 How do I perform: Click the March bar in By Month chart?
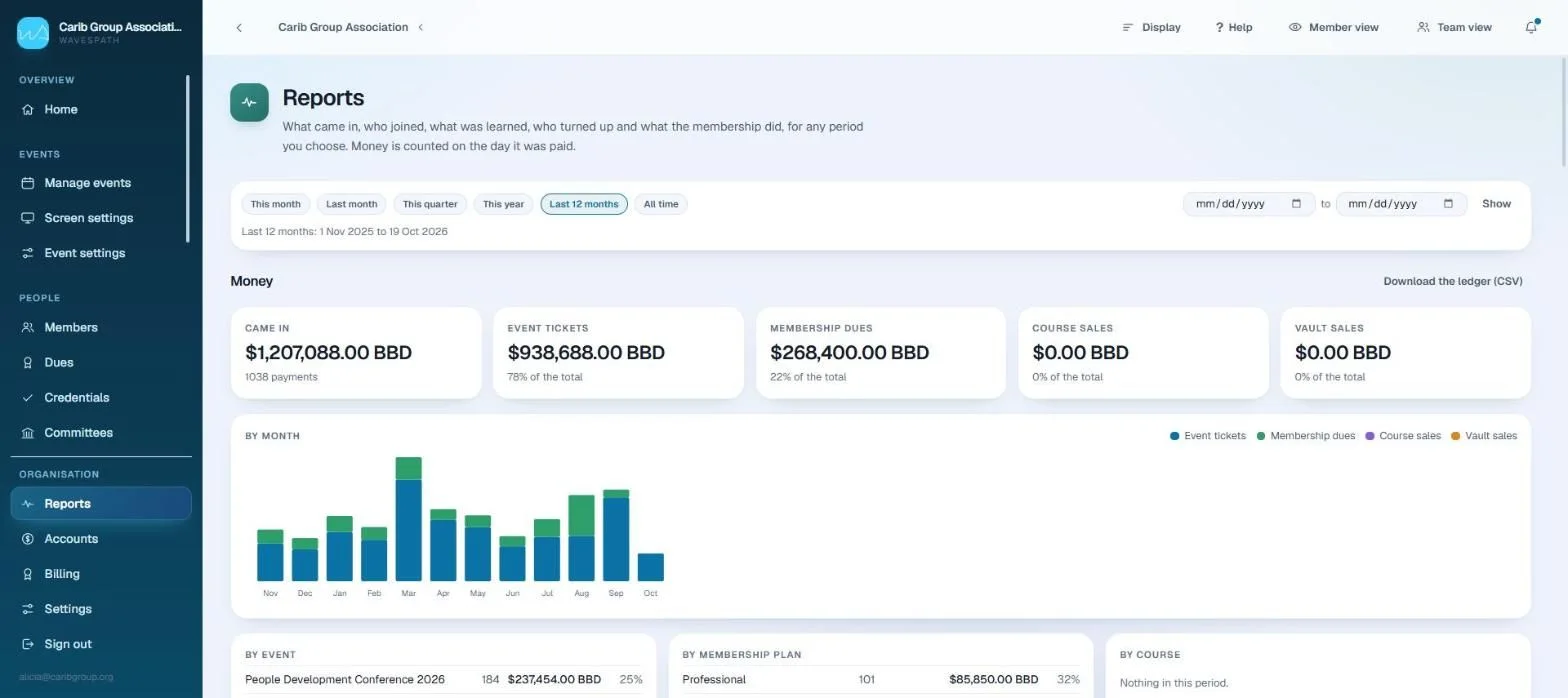point(408,519)
